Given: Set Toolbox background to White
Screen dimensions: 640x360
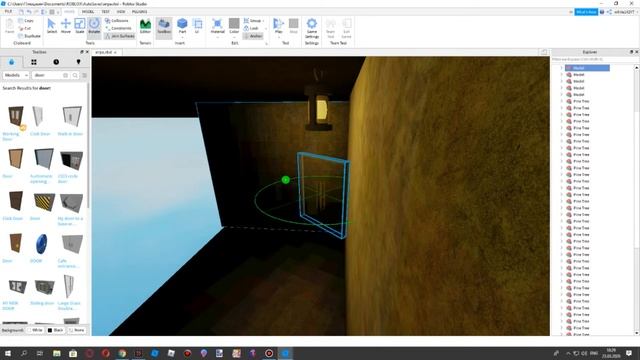Looking at the screenshot, I should pyautogui.click(x=36, y=330).
